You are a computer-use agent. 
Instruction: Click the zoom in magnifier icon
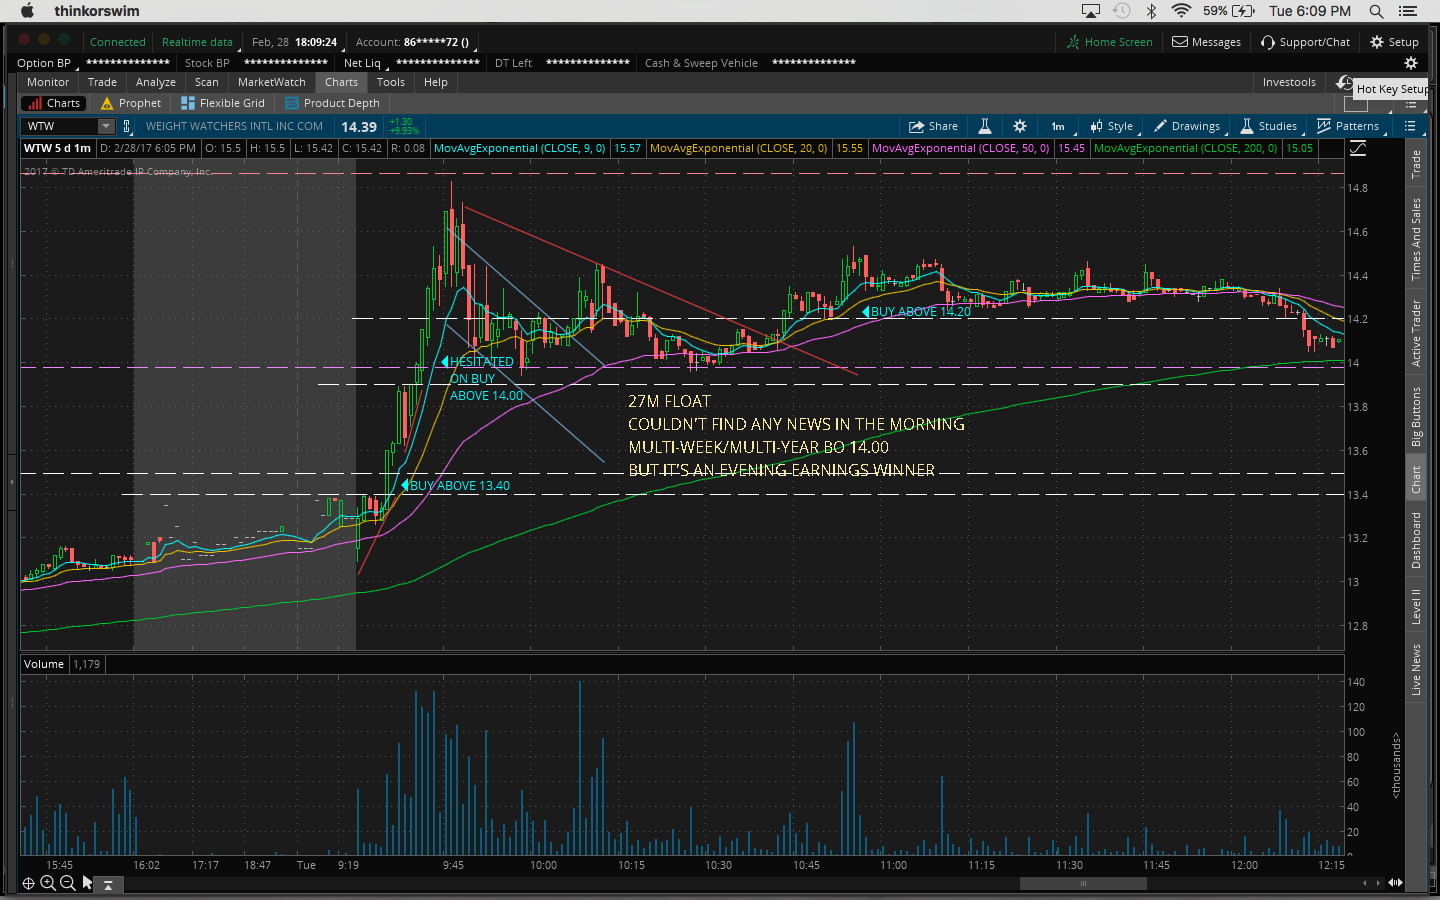pyautogui.click(x=47, y=883)
